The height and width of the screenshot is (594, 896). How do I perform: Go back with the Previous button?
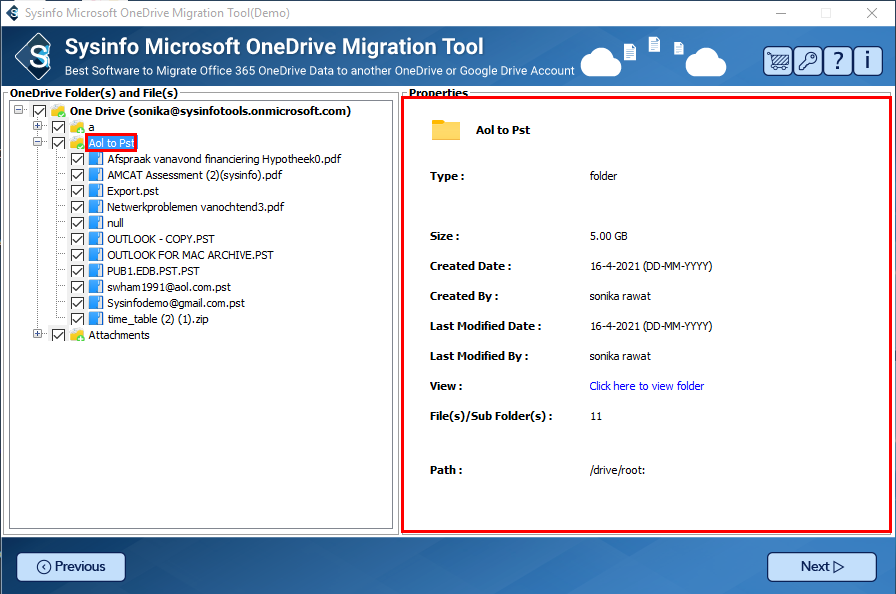pyautogui.click(x=71, y=567)
